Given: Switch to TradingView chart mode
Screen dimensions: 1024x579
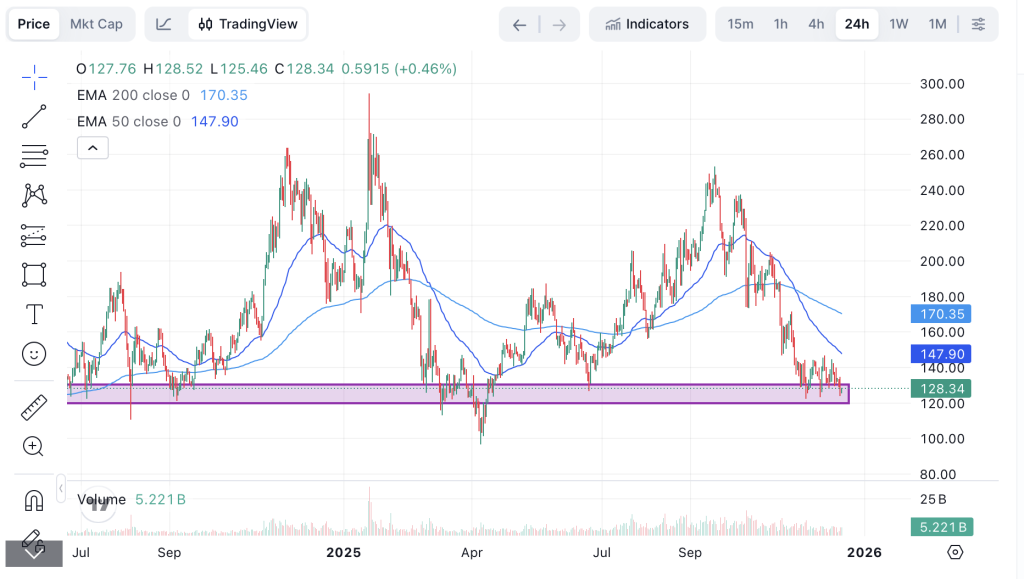Looking at the screenshot, I should [246, 24].
